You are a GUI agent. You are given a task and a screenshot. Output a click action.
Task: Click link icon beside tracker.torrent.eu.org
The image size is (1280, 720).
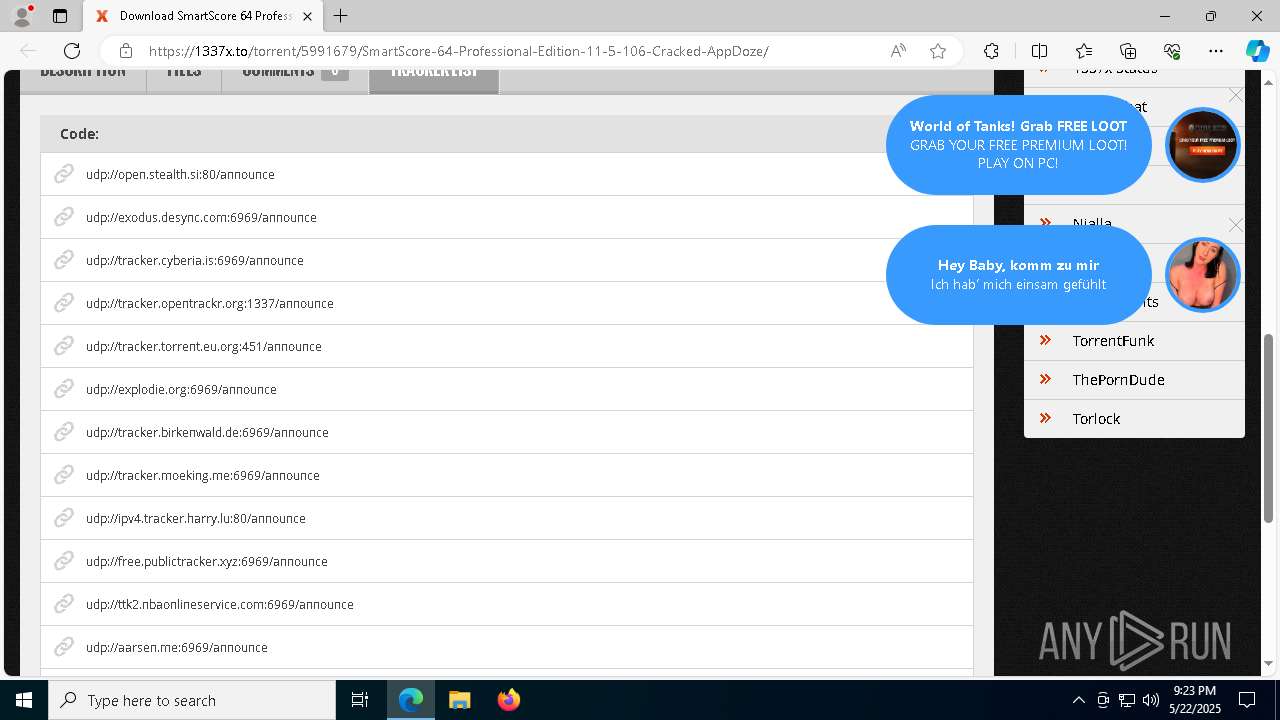[x=64, y=346]
